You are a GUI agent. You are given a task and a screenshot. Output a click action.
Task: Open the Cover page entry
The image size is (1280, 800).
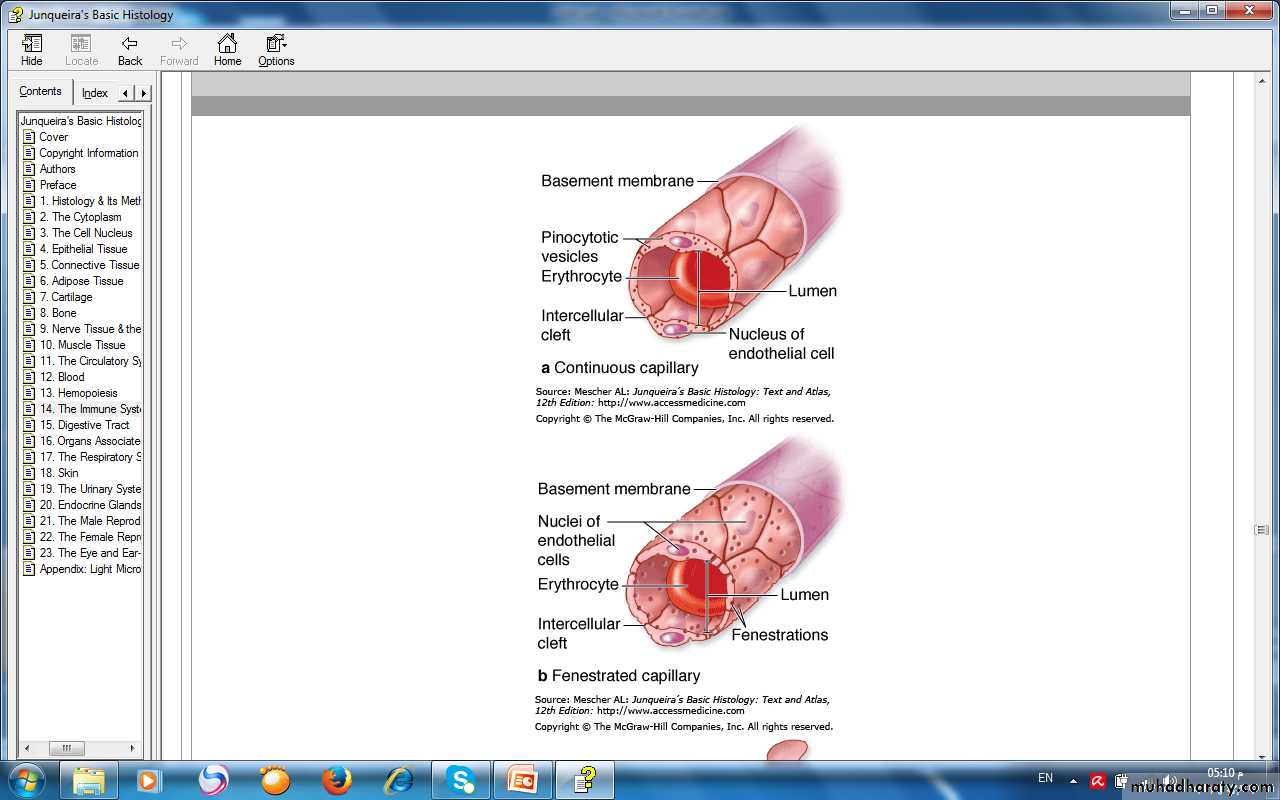[x=54, y=137]
